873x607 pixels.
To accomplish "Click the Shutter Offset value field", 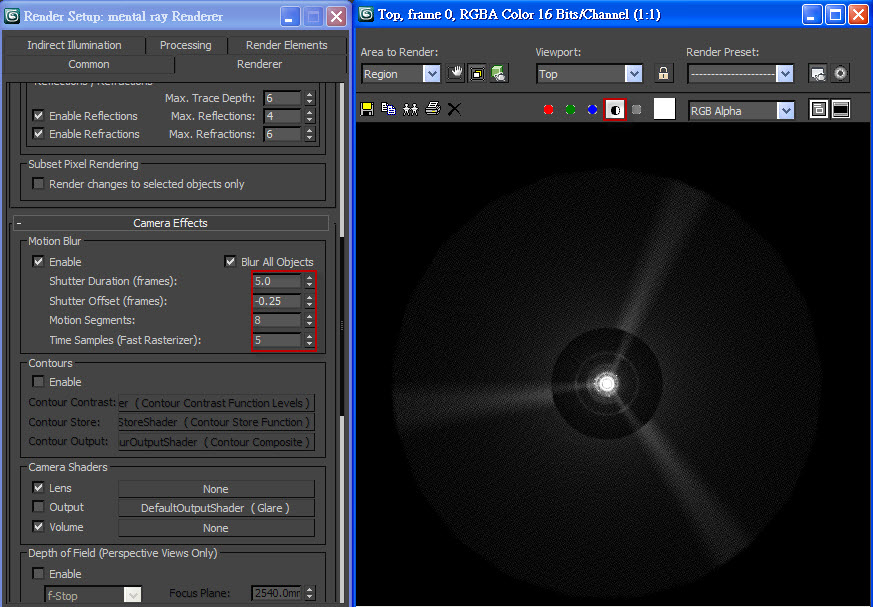I will click(277, 301).
